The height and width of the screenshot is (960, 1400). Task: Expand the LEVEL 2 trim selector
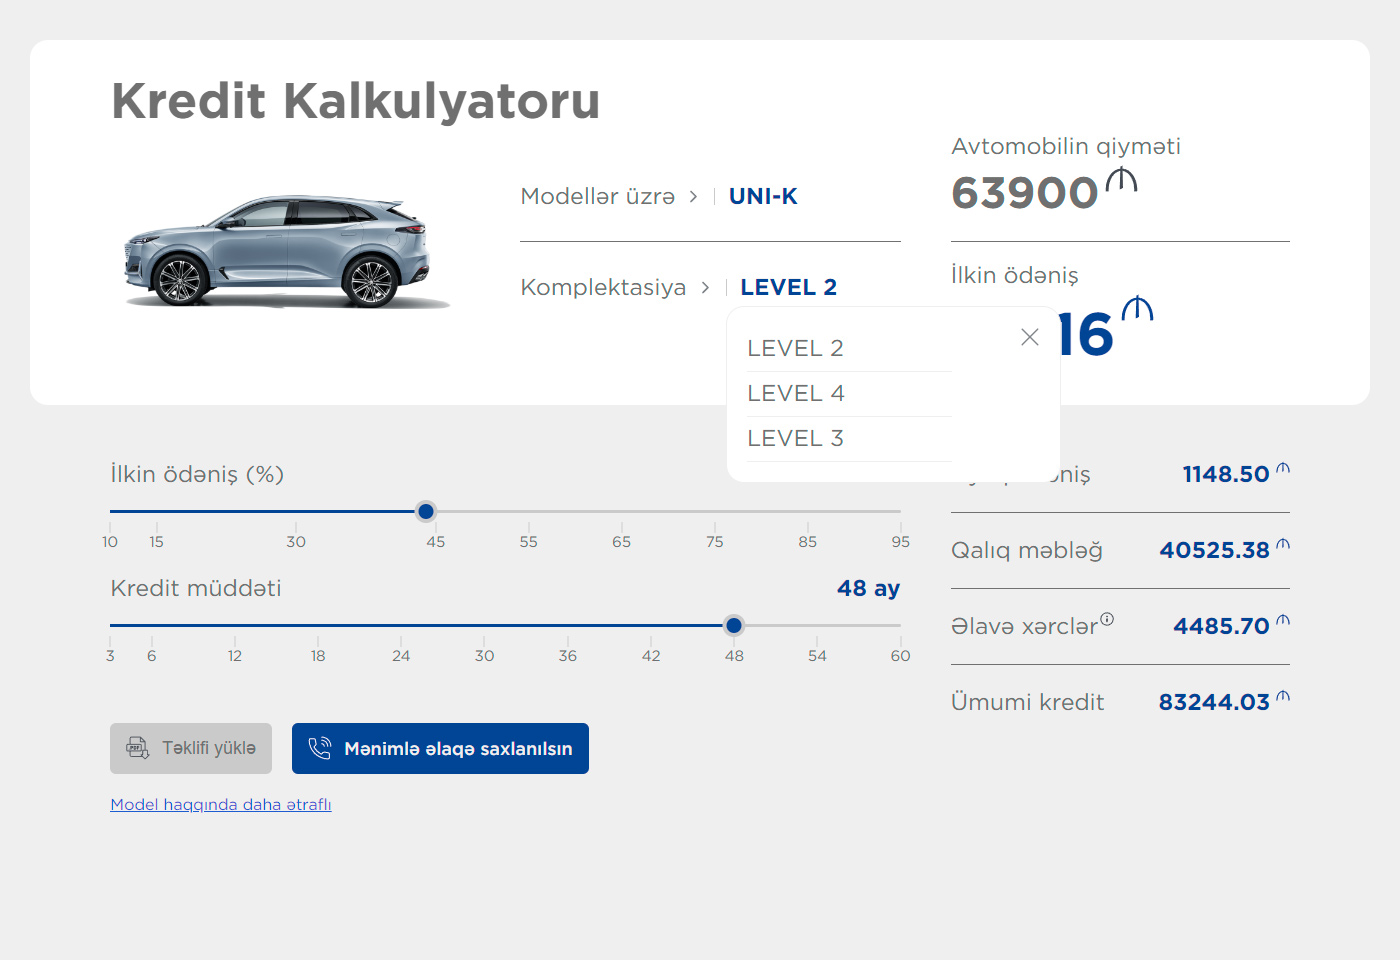coord(788,288)
